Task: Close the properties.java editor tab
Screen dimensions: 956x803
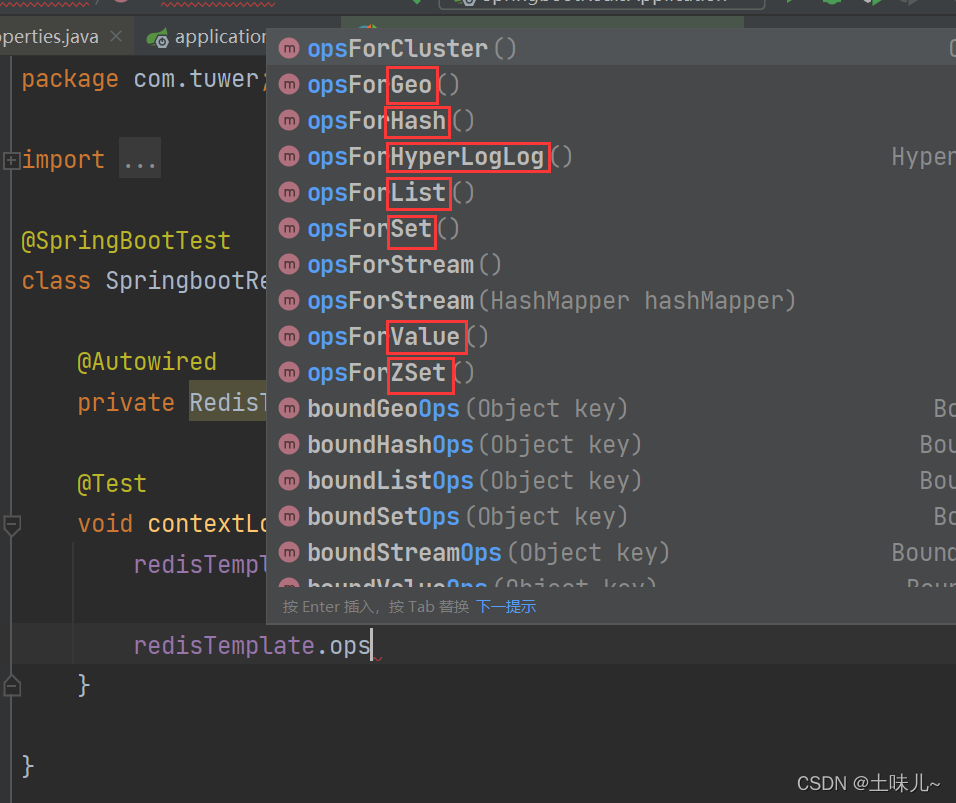Action: point(116,37)
